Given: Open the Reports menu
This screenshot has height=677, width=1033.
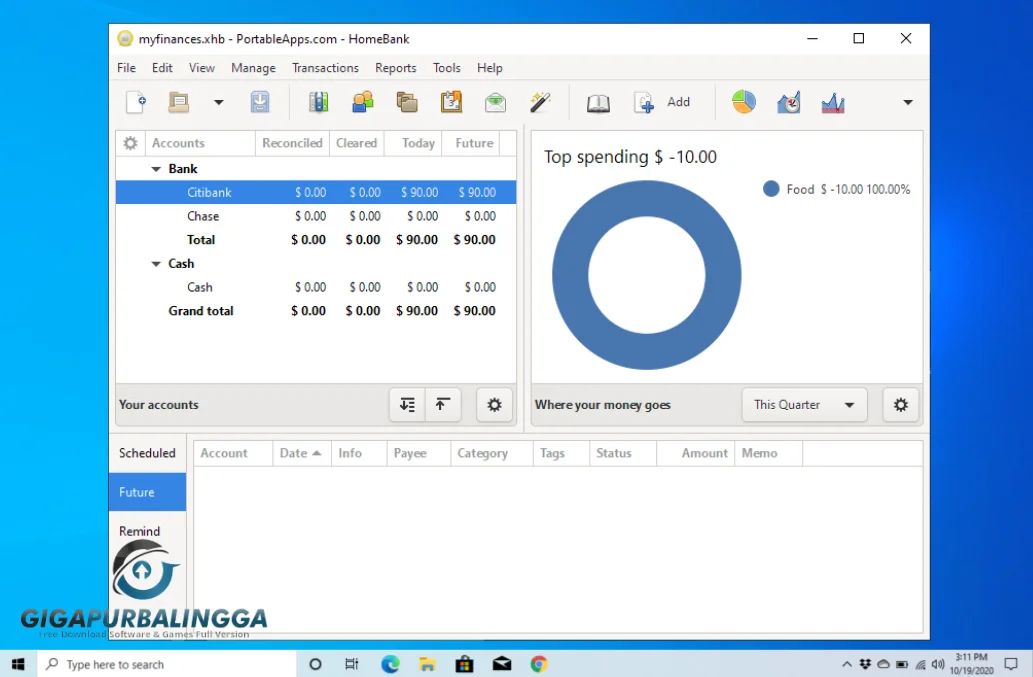Looking at the screenshot, I should click(395, 68).
